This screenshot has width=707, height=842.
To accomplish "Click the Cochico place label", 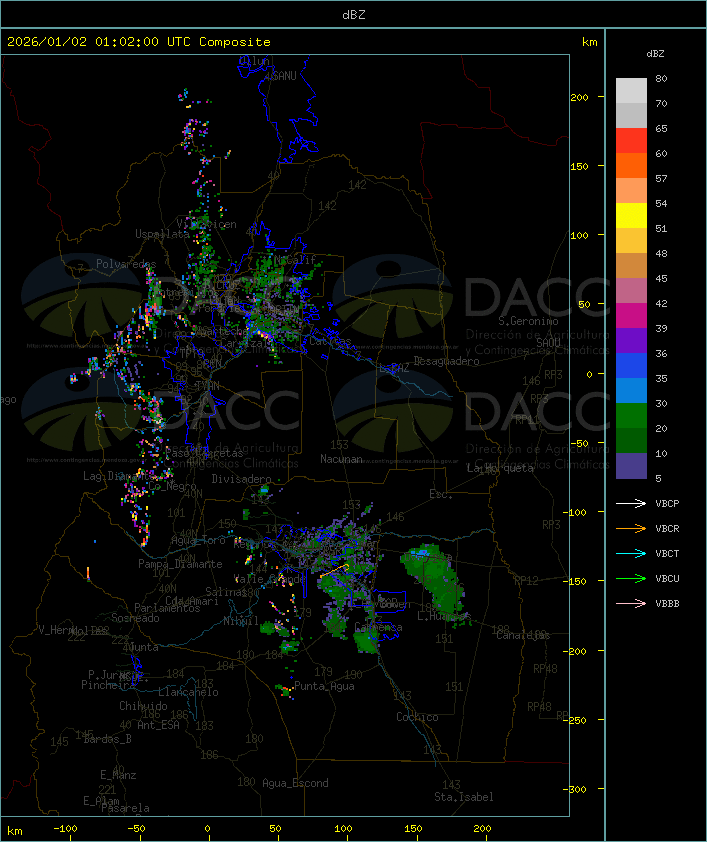I will pos(417,717).
